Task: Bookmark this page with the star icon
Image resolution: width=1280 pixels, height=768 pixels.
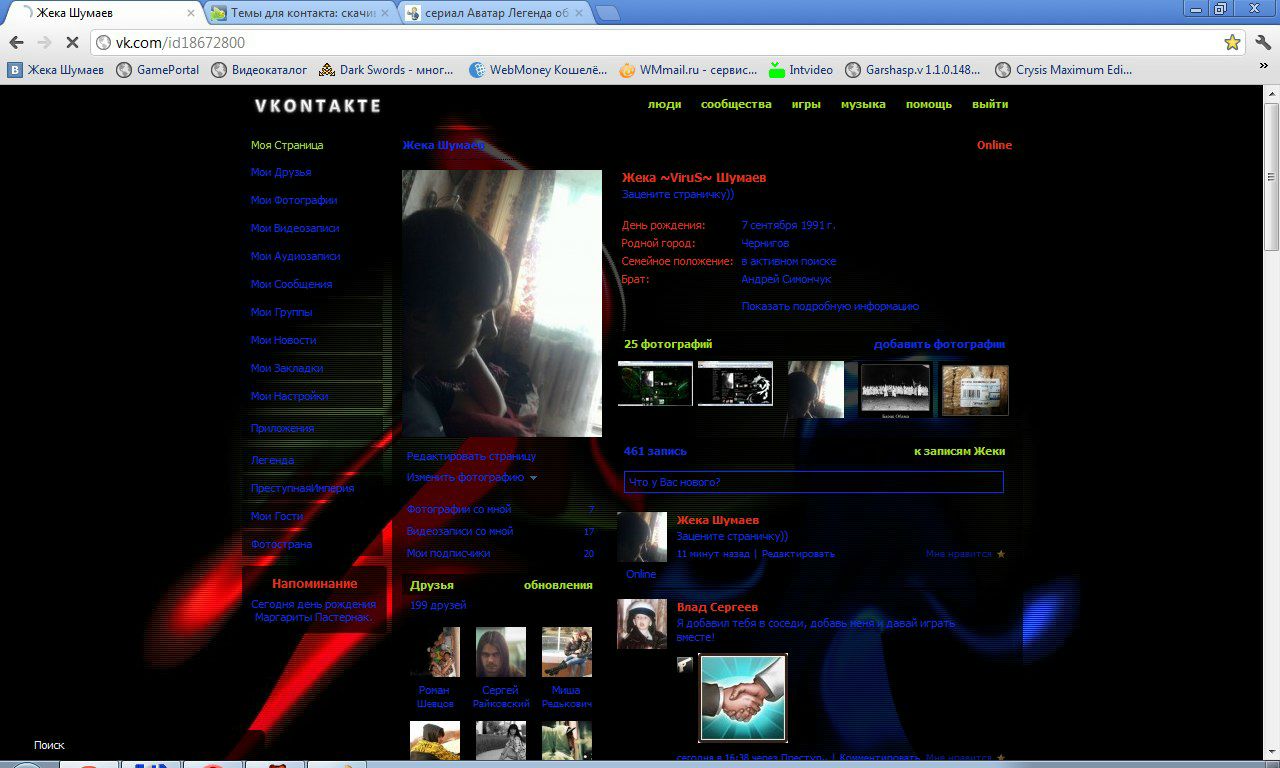Action: click(x=1232, y=42)
